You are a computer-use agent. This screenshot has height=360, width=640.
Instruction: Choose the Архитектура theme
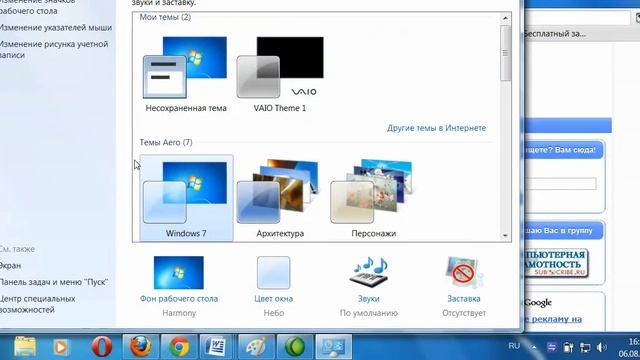click(280, 198)
